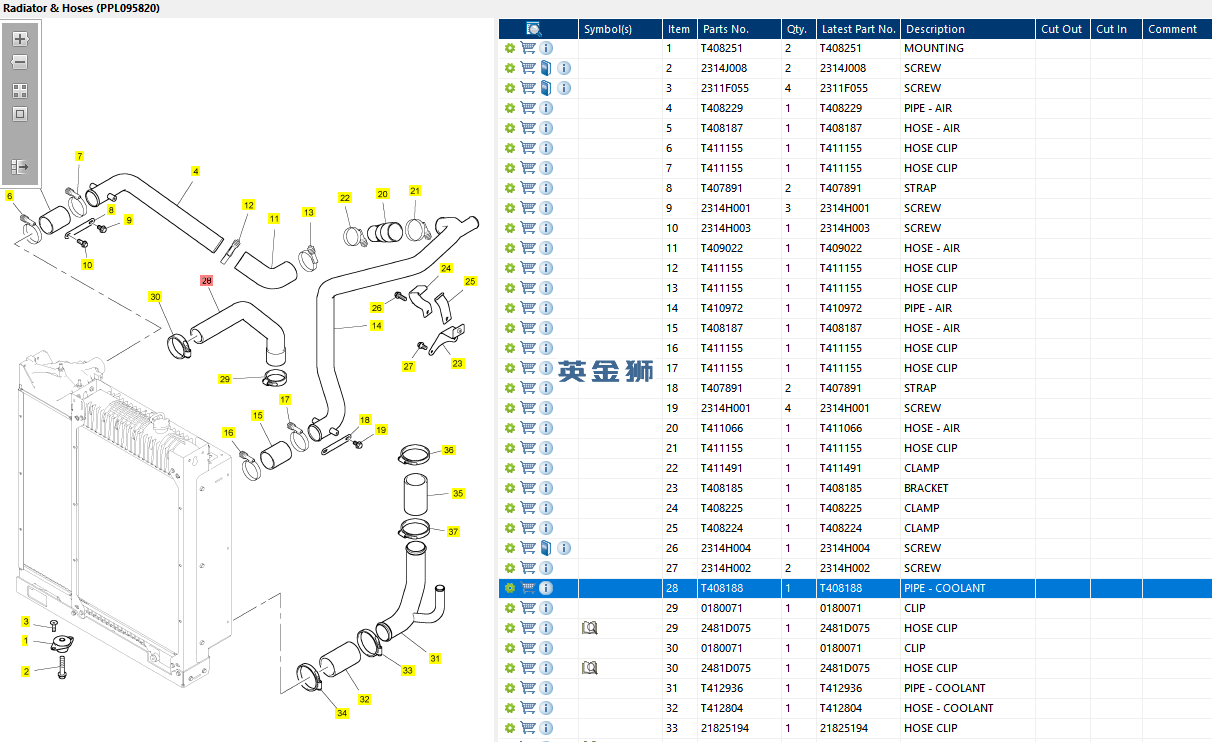Select highlighted callout 28 on the diagram

tap(207, 281)
